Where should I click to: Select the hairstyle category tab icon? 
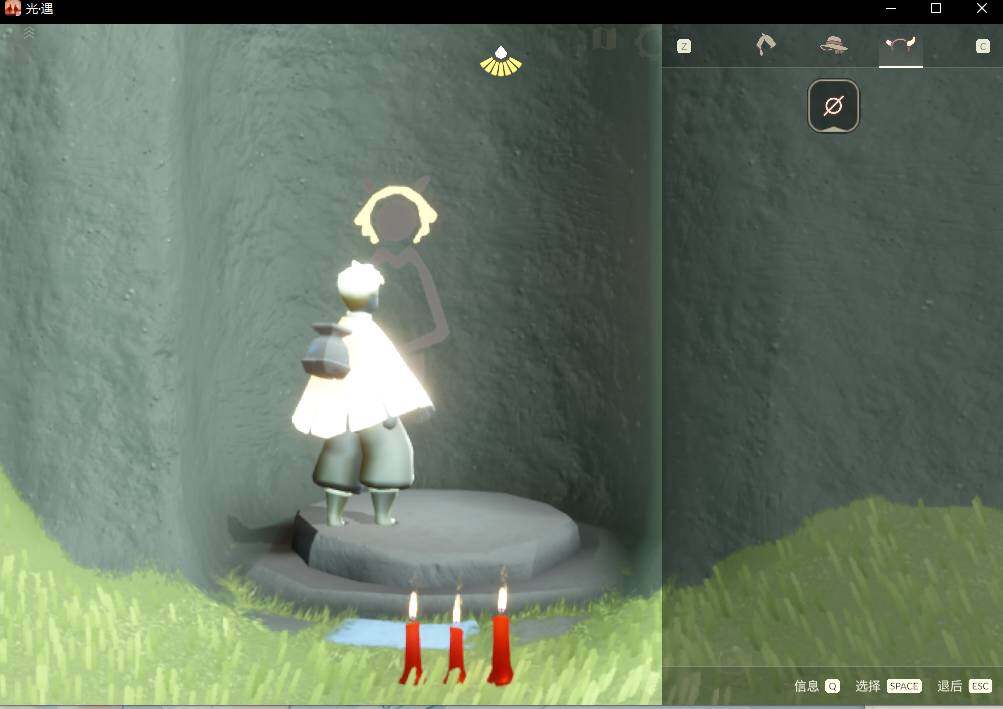pyautogui.click(x=765, y=45)
